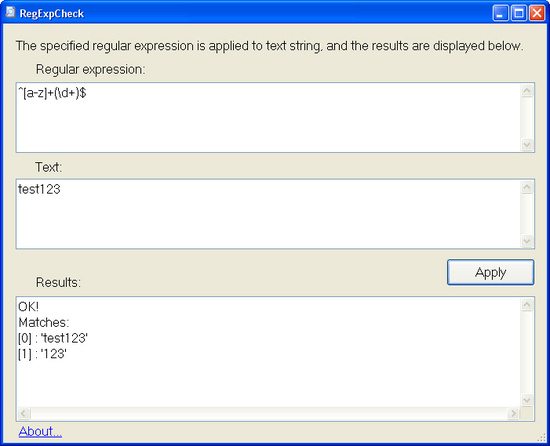Click the window resize grip corner
This screenshot has width=550, height=446.
(x=543, y=439)
